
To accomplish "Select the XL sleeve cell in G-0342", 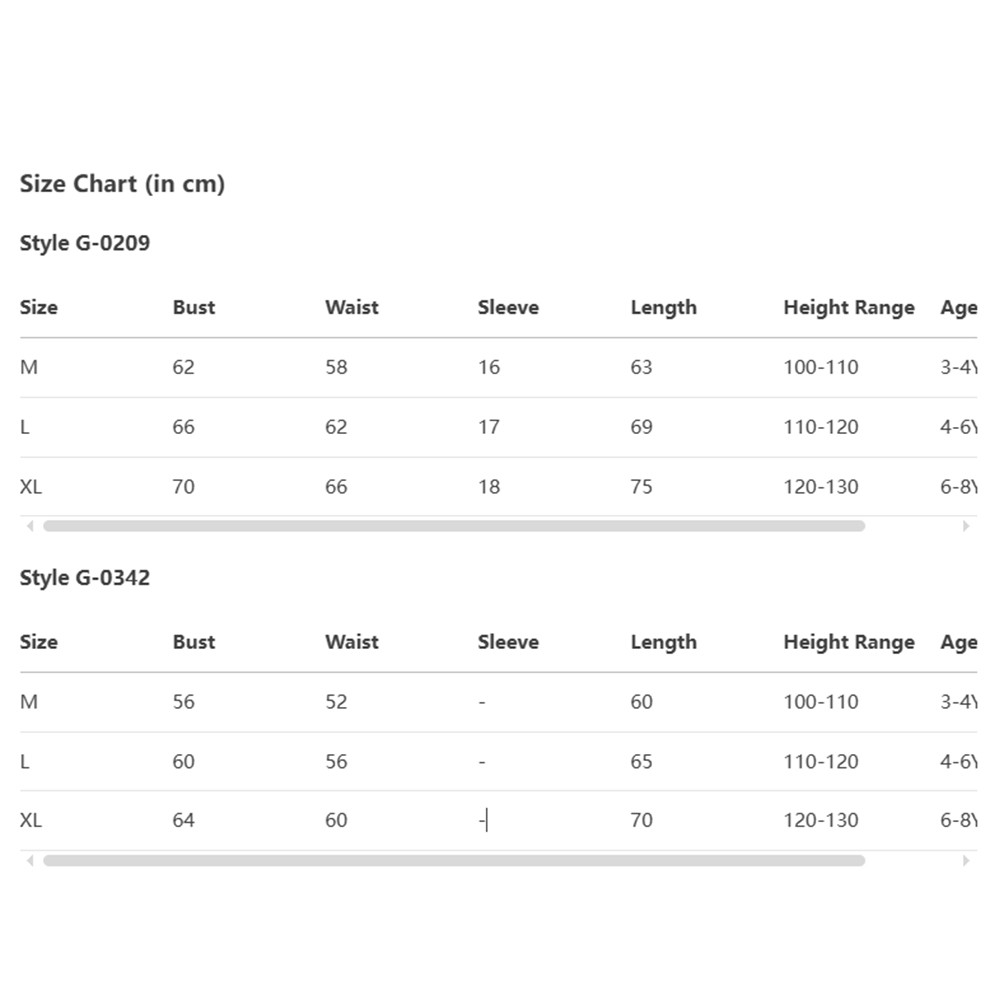I will [483, 820].
